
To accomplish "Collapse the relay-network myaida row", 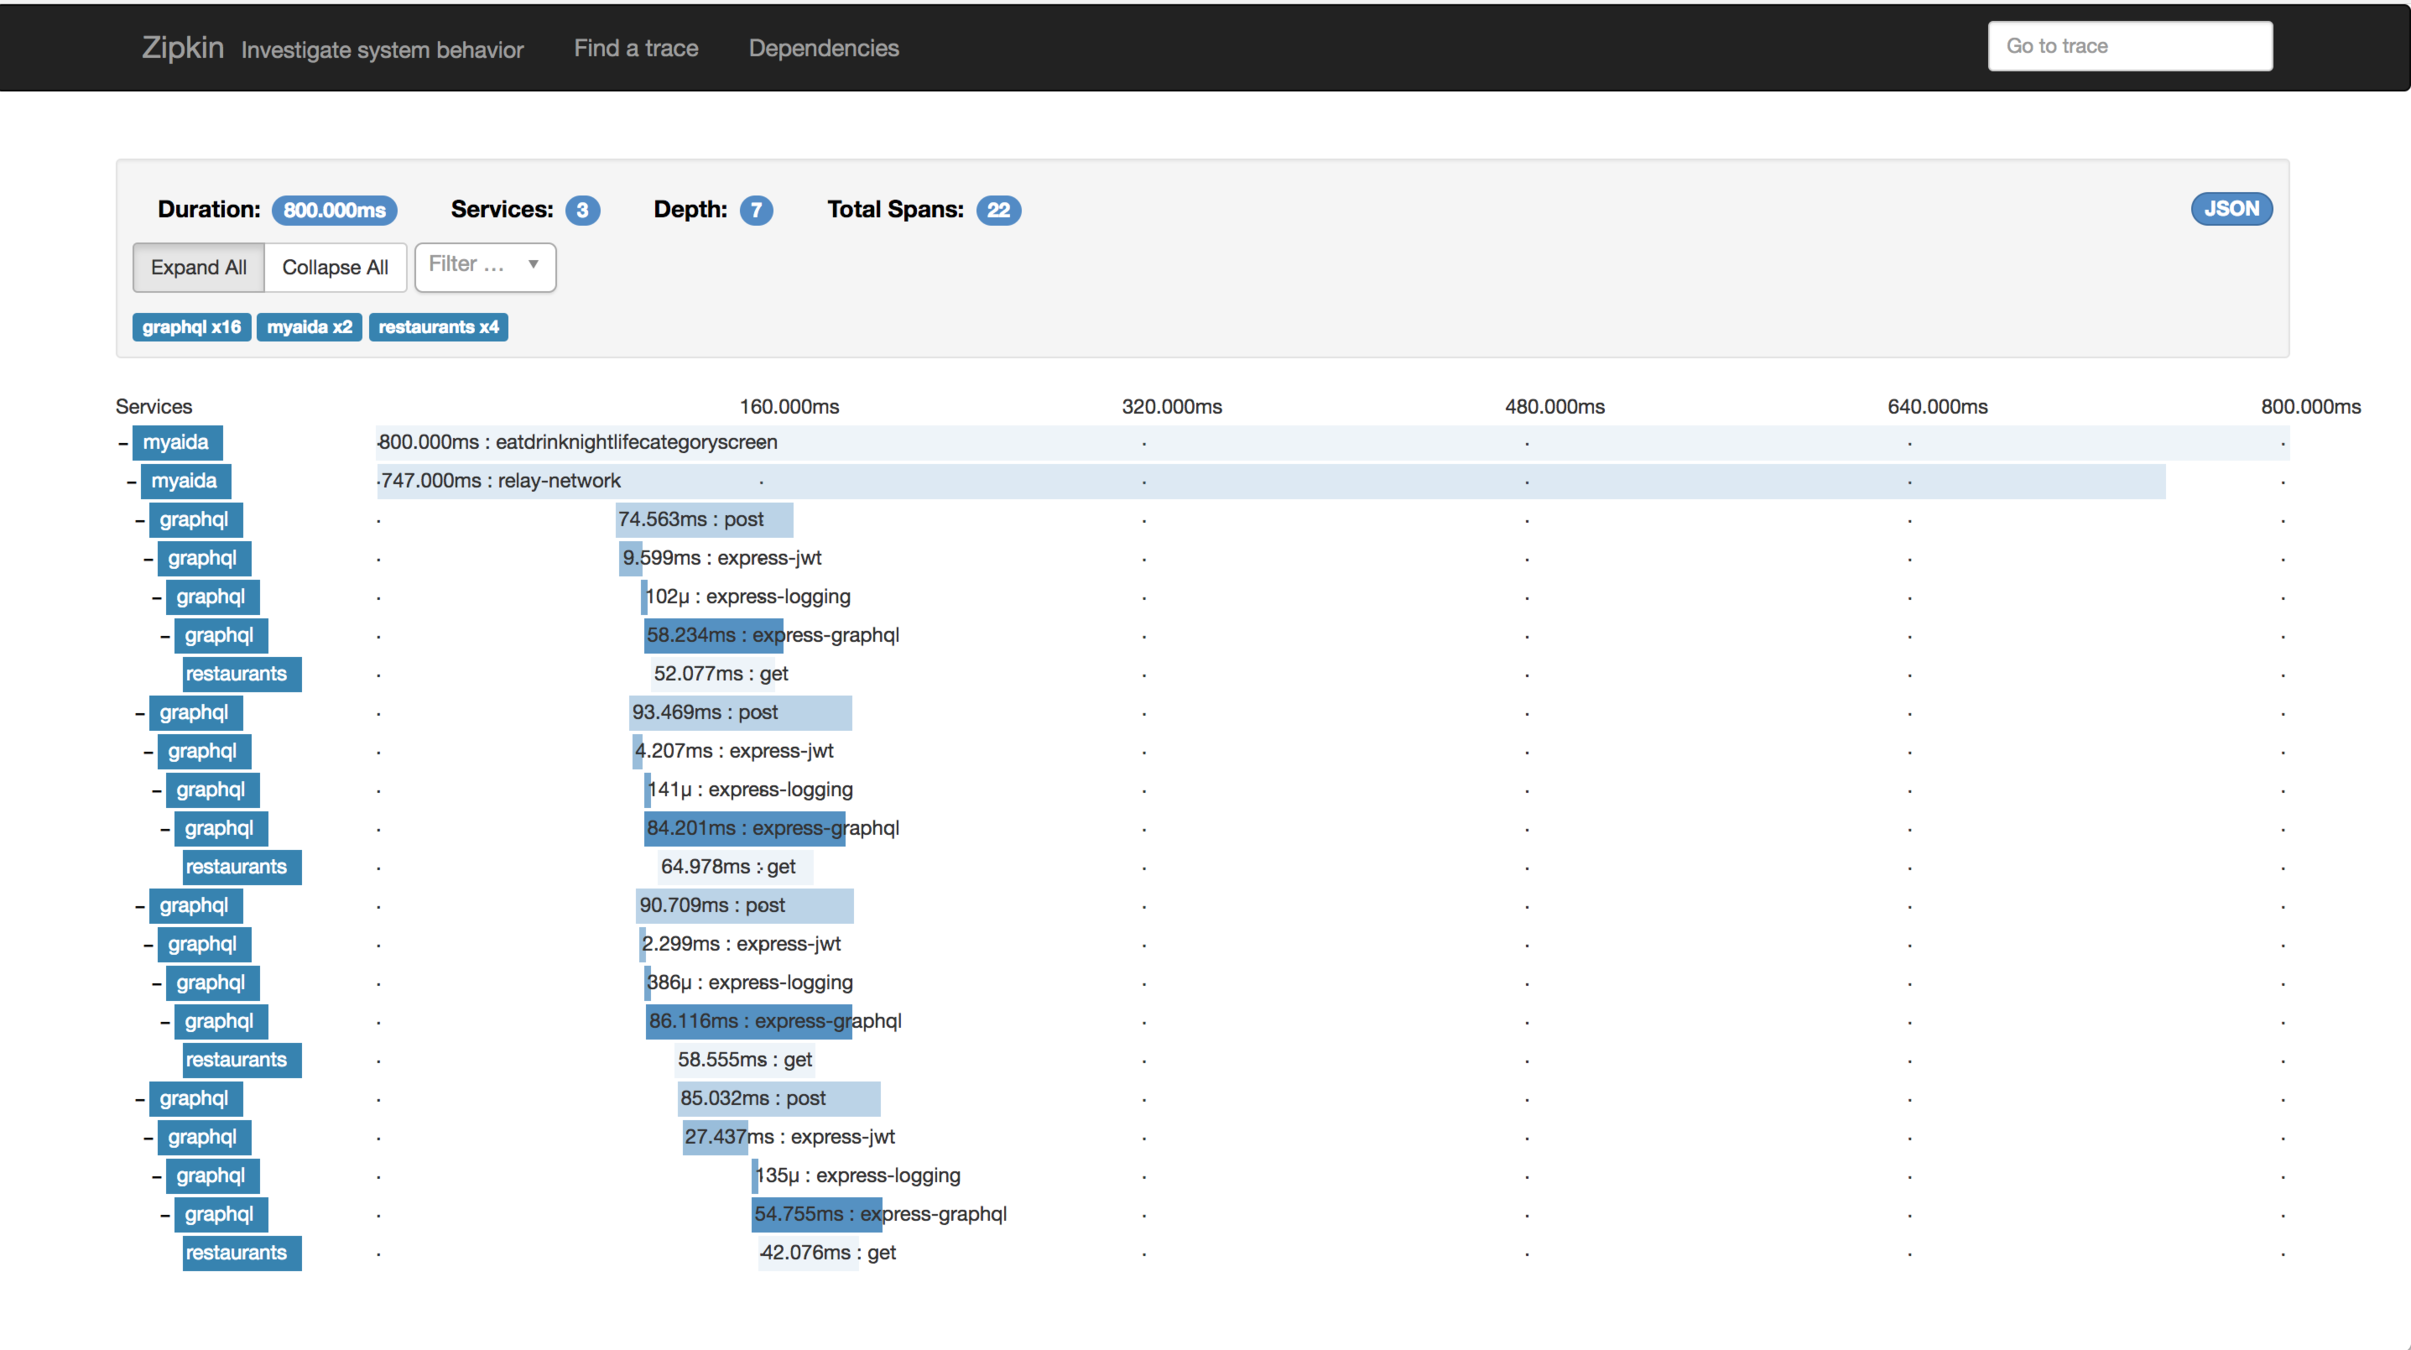I will pos(131,482).
